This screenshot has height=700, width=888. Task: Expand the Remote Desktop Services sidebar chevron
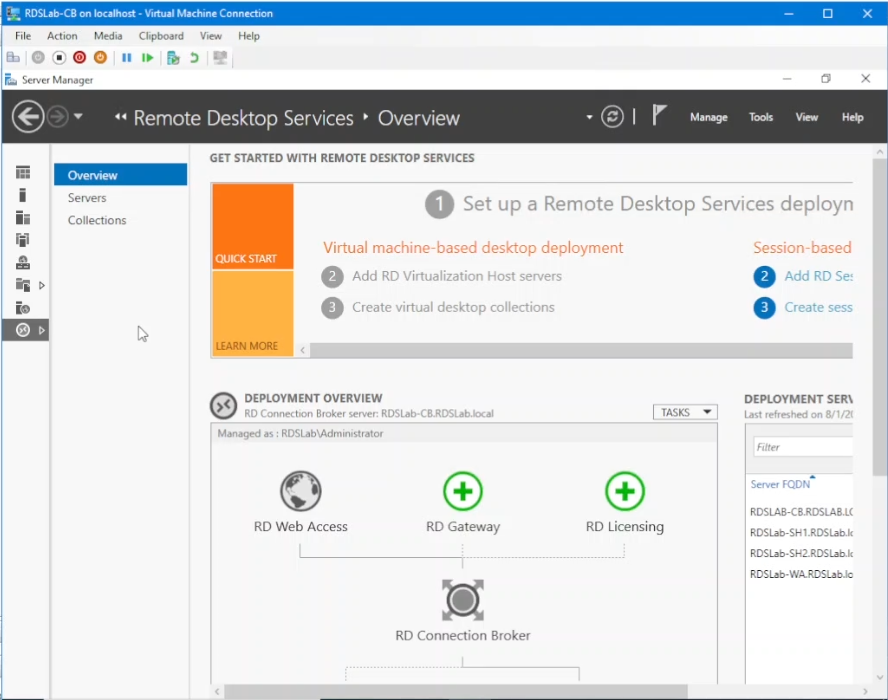click(43, 330)
